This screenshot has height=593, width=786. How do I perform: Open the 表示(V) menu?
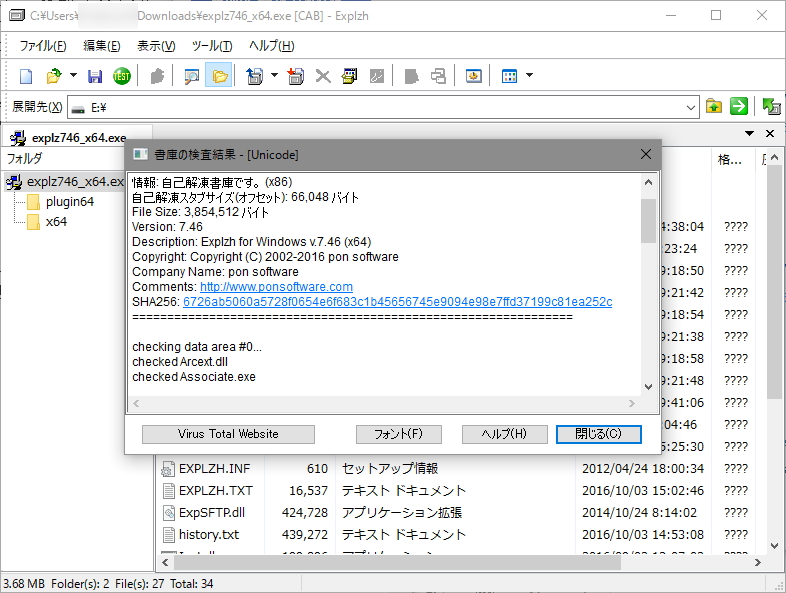156,46
